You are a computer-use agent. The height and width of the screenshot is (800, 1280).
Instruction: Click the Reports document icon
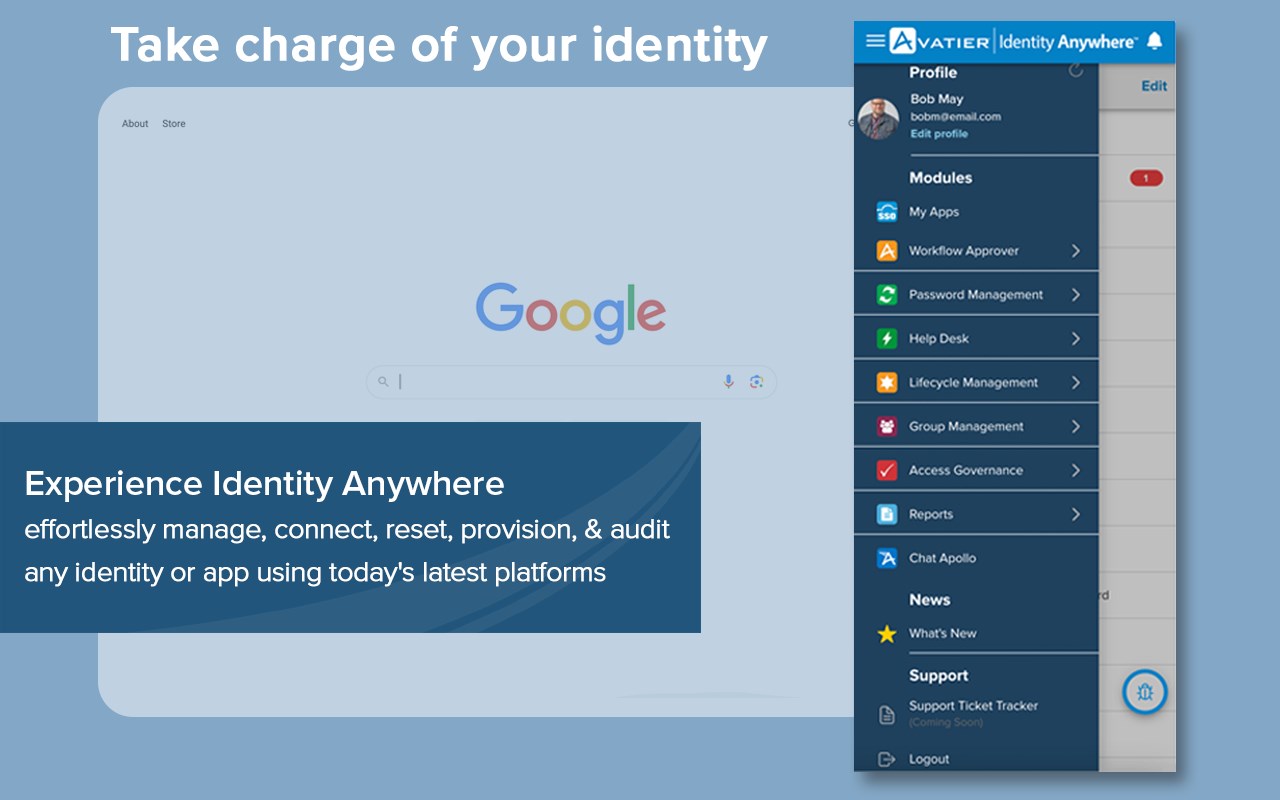887,515
